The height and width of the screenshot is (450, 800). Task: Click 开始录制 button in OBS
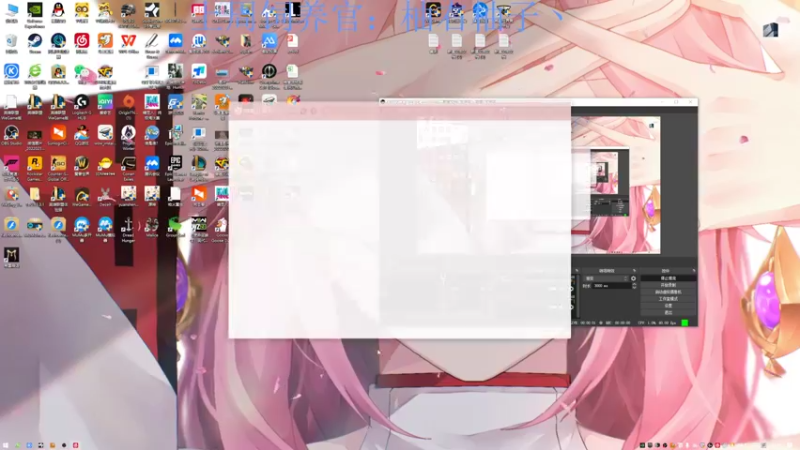(668, 285)
